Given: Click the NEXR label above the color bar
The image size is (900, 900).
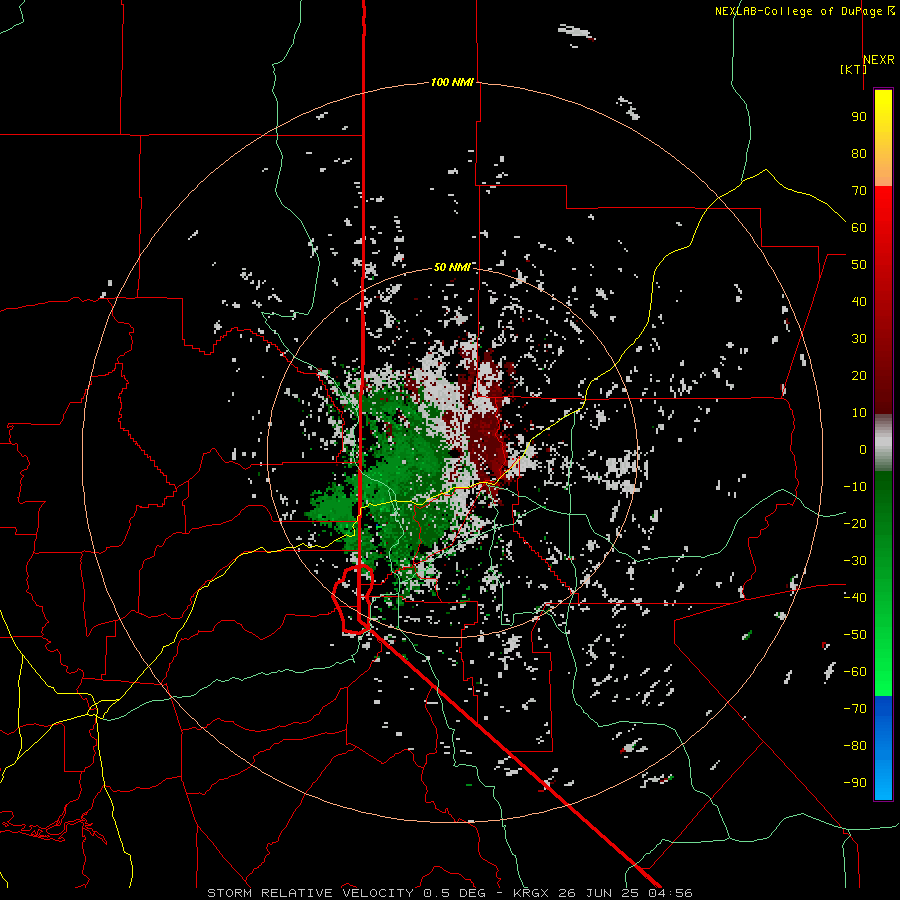Looking at the screenshot, I should click(x=879, y=60).
